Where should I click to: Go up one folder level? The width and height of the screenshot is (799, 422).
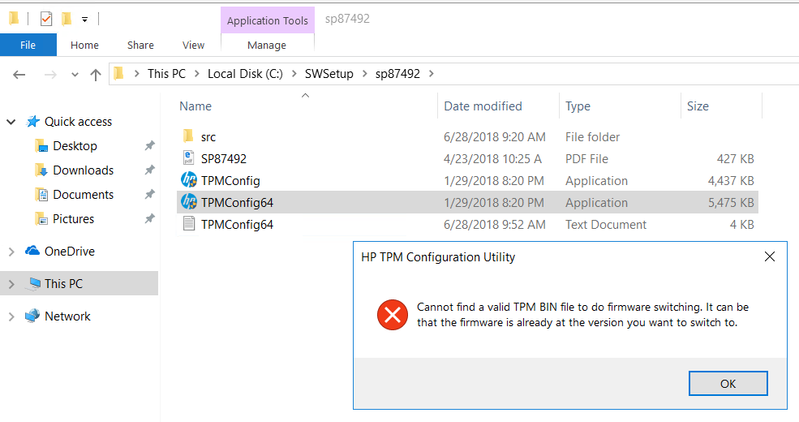pos(95,74)
